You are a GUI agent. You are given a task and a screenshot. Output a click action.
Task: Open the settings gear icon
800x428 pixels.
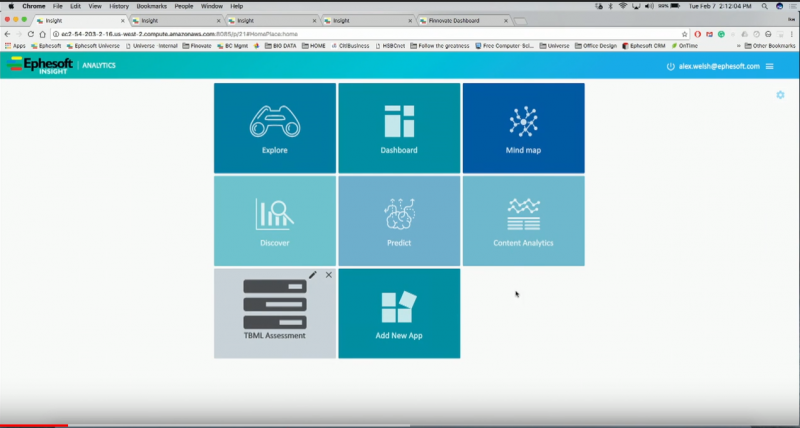(780, 95)
